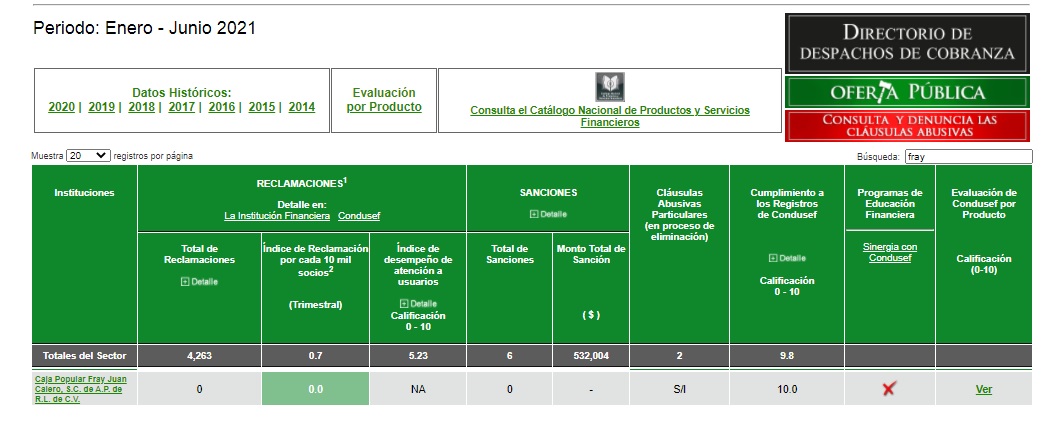Expand Detalle under Cumplimiento a los Registros
The height and width of the screenshot is (442, 1052).
tap(787, 258)
